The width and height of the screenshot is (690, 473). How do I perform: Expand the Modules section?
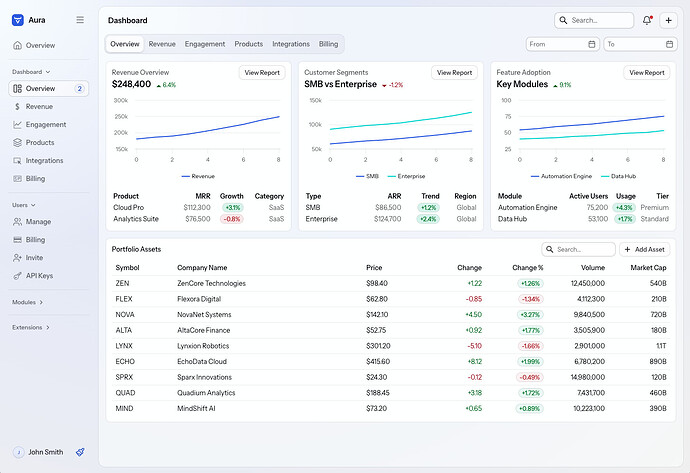[x=28, y=301]
